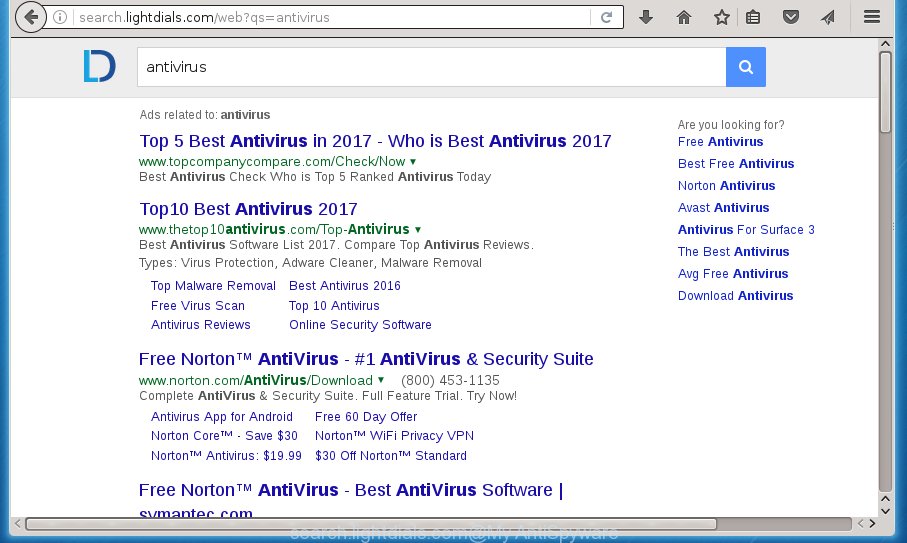Select 'Download Antivirus' related search
907x543 pixels.
(735, 295)
